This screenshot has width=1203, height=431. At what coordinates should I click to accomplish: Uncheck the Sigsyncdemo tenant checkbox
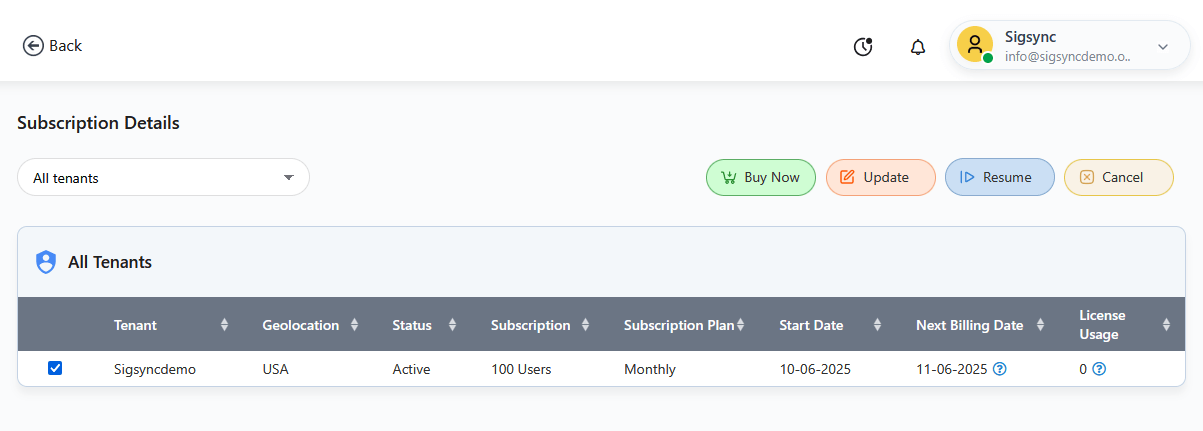click(x=55, y=368)
